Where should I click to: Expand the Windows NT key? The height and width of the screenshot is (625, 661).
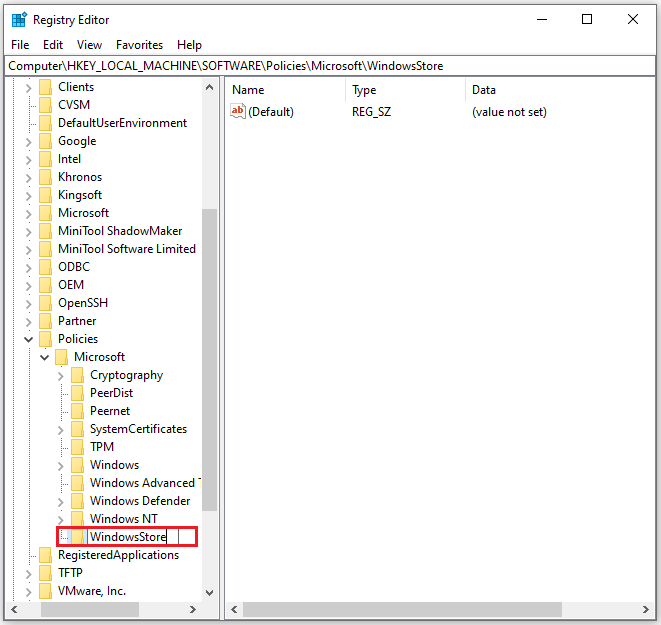tap(60, 520)
